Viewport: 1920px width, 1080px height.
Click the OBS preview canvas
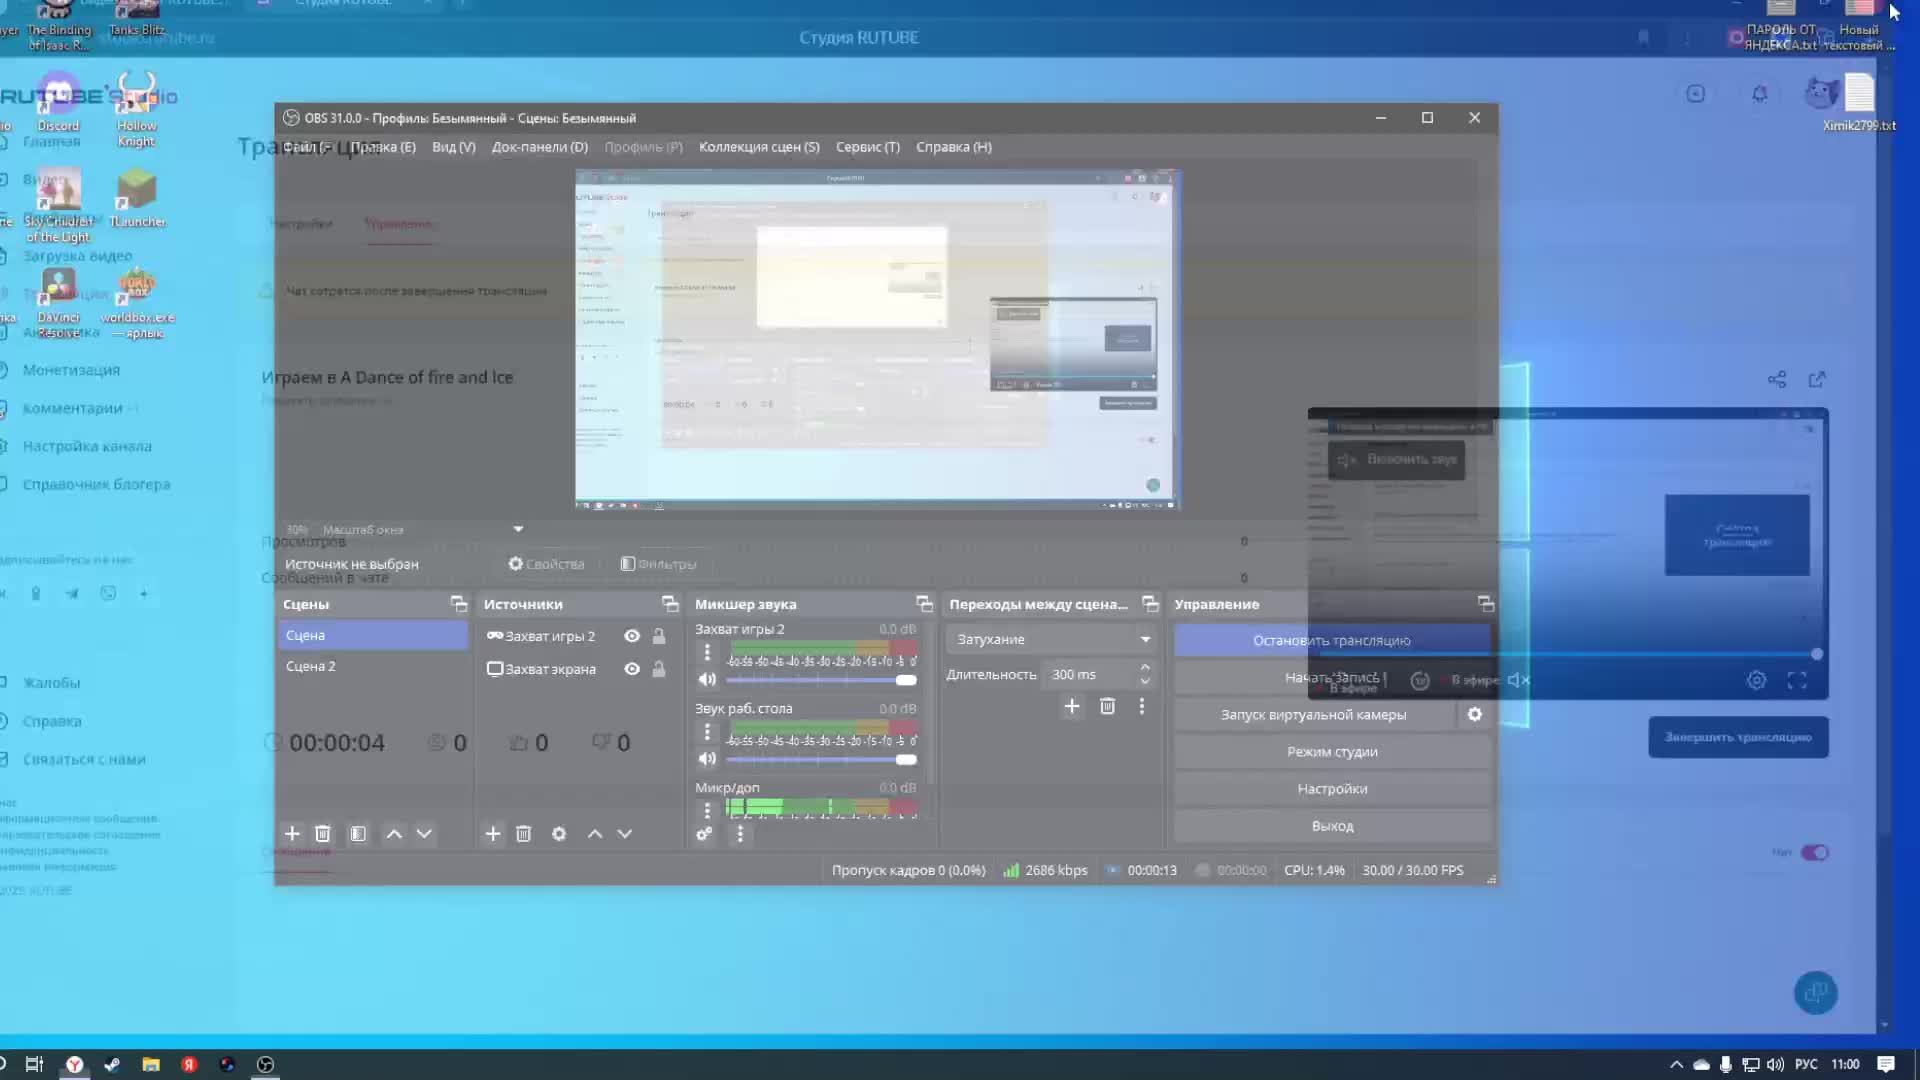point(878,340)
